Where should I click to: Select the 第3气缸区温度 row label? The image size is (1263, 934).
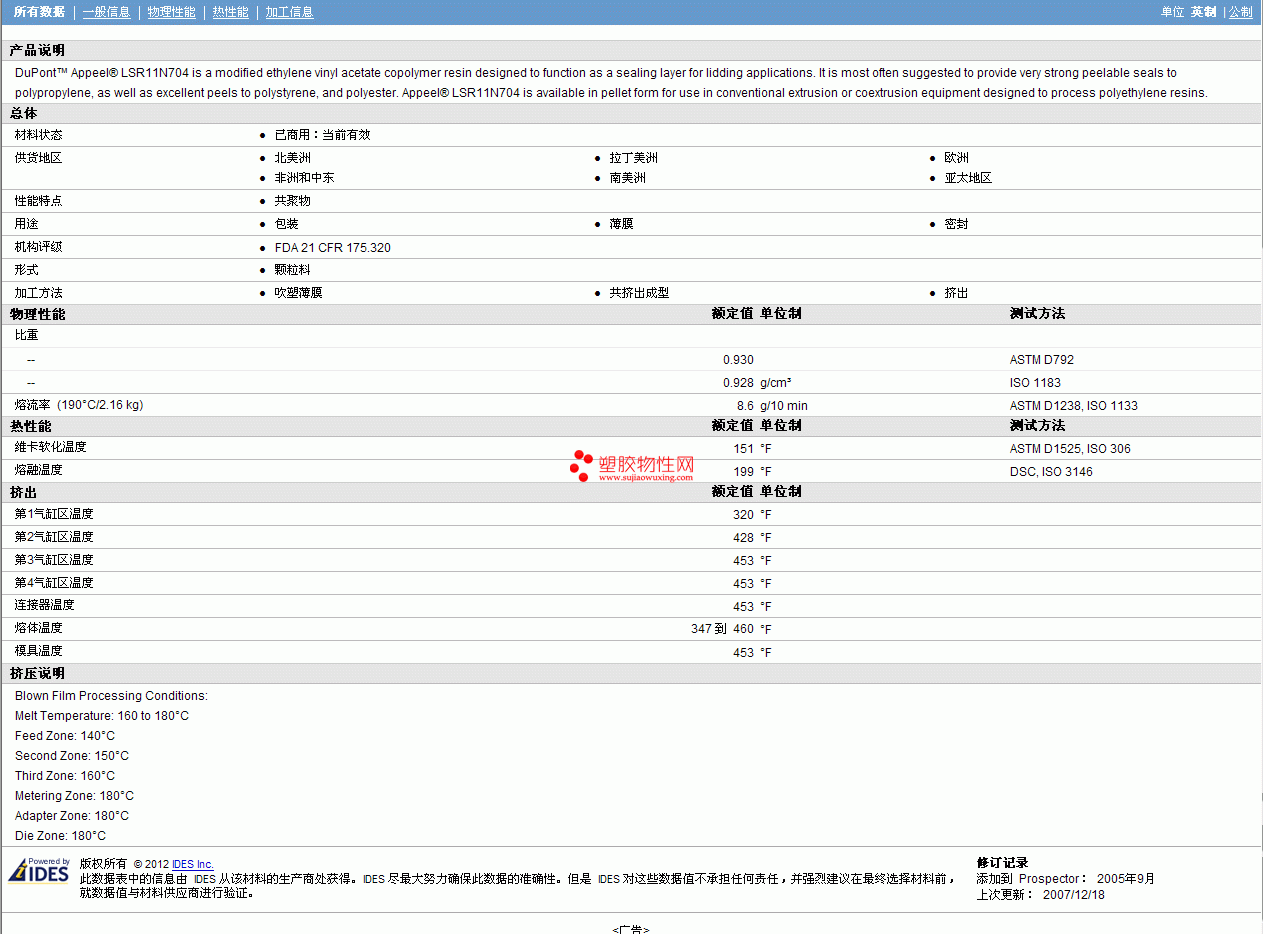[x=54, y=560]
